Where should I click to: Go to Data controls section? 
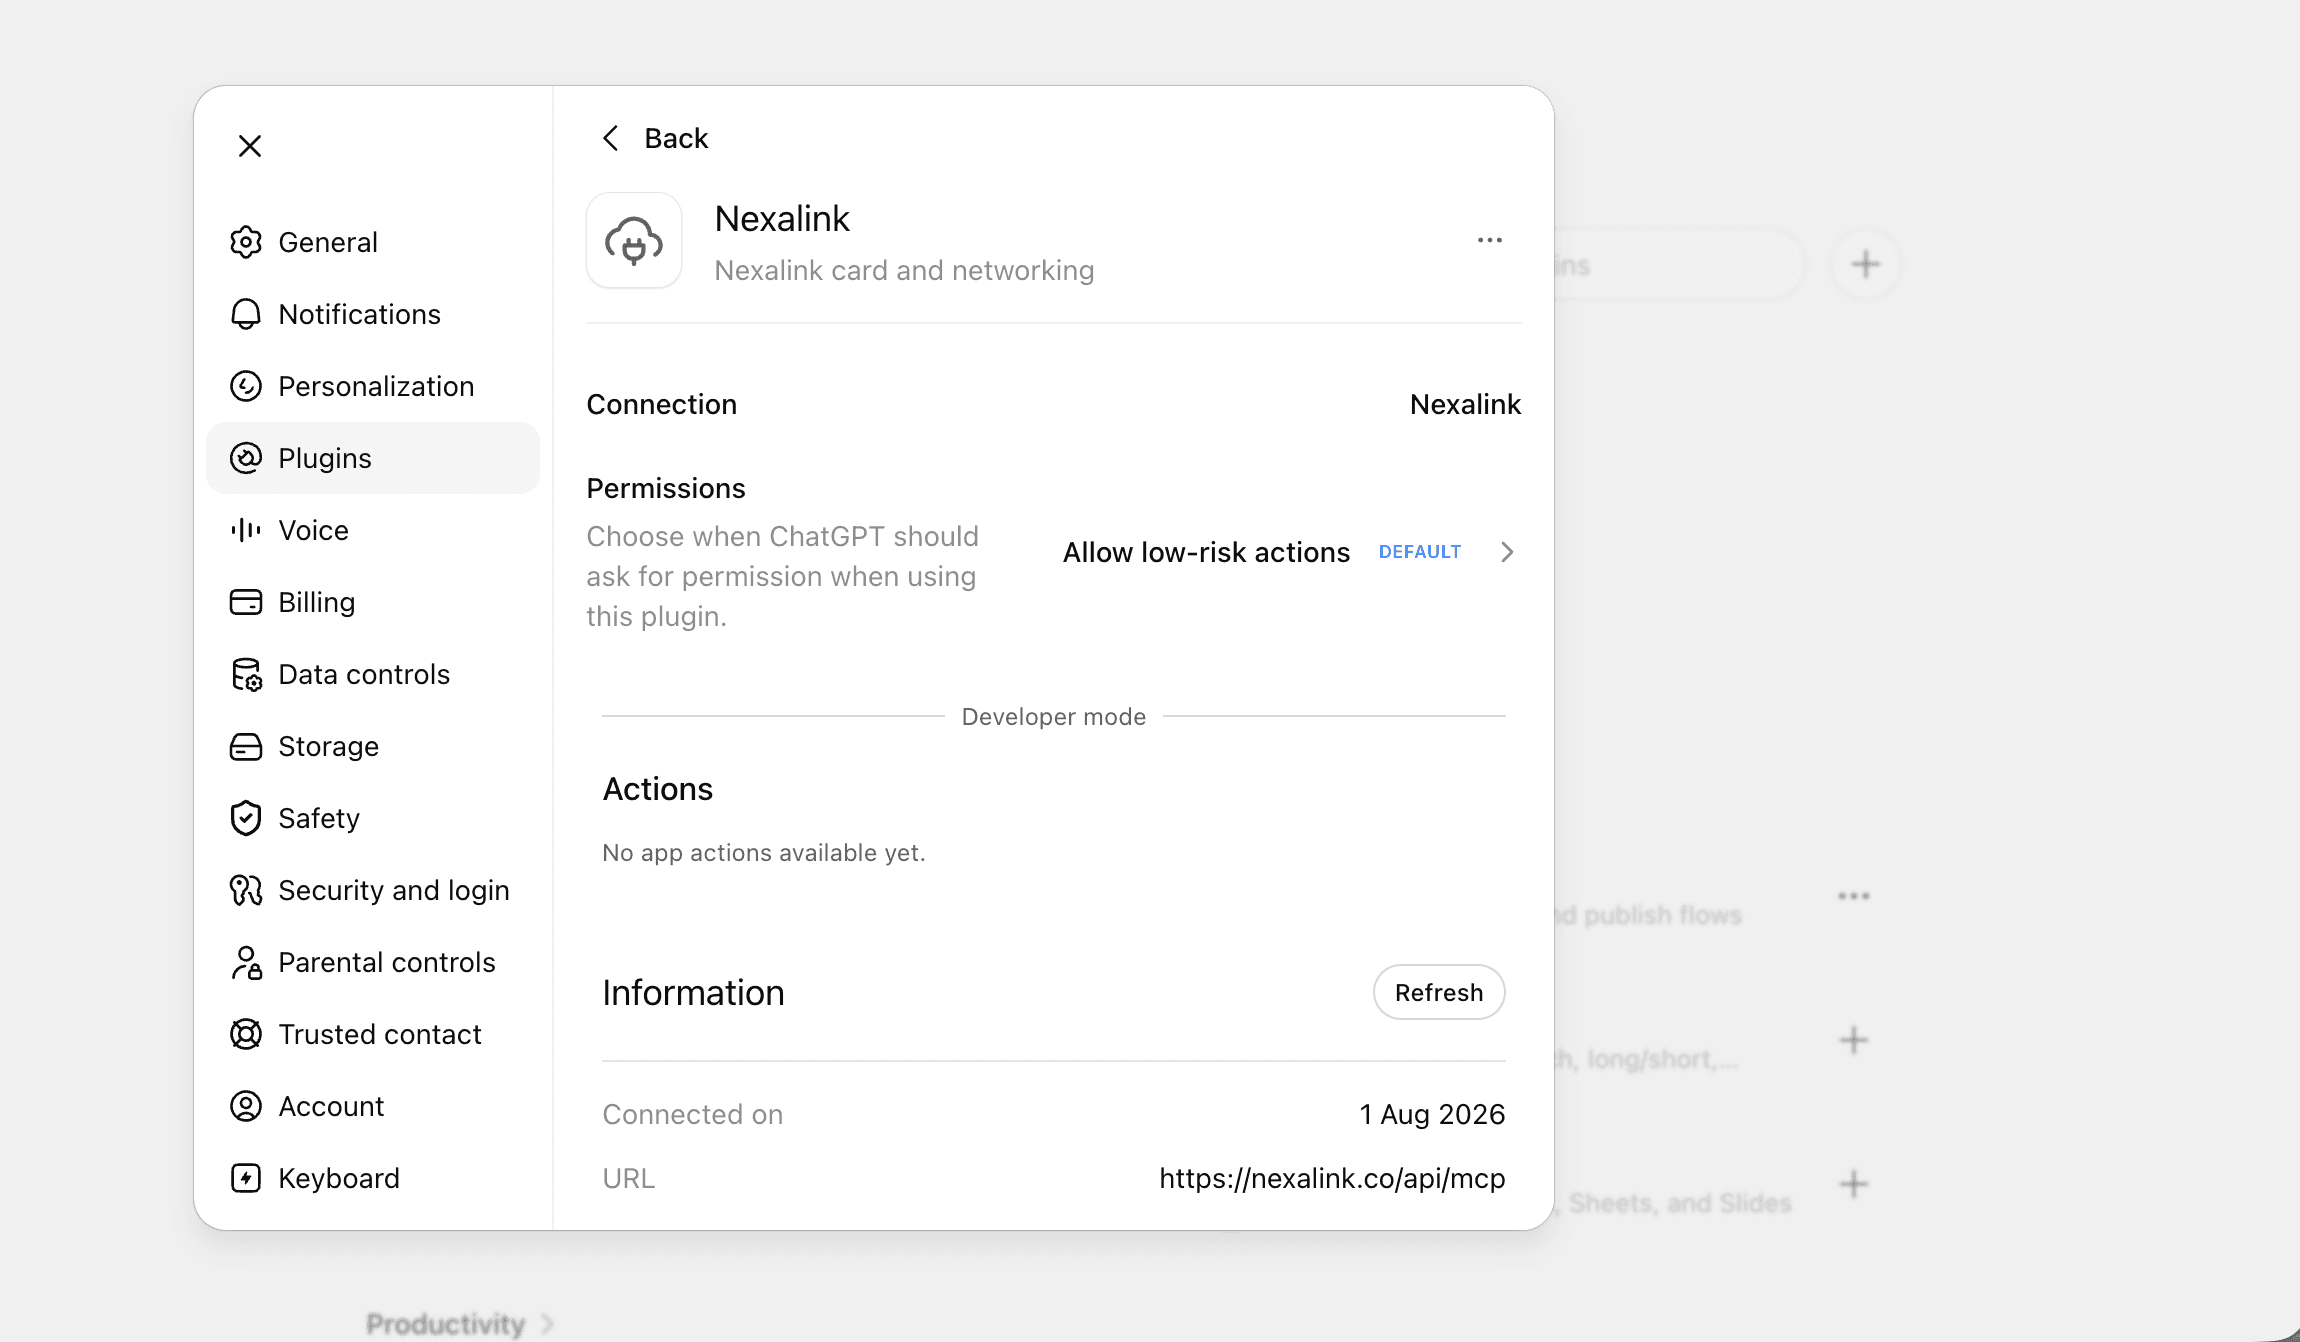(373, 674)
